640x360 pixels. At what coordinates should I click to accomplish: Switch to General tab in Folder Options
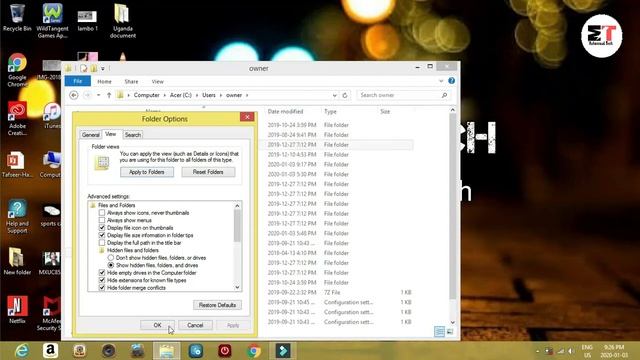[90, 135]
